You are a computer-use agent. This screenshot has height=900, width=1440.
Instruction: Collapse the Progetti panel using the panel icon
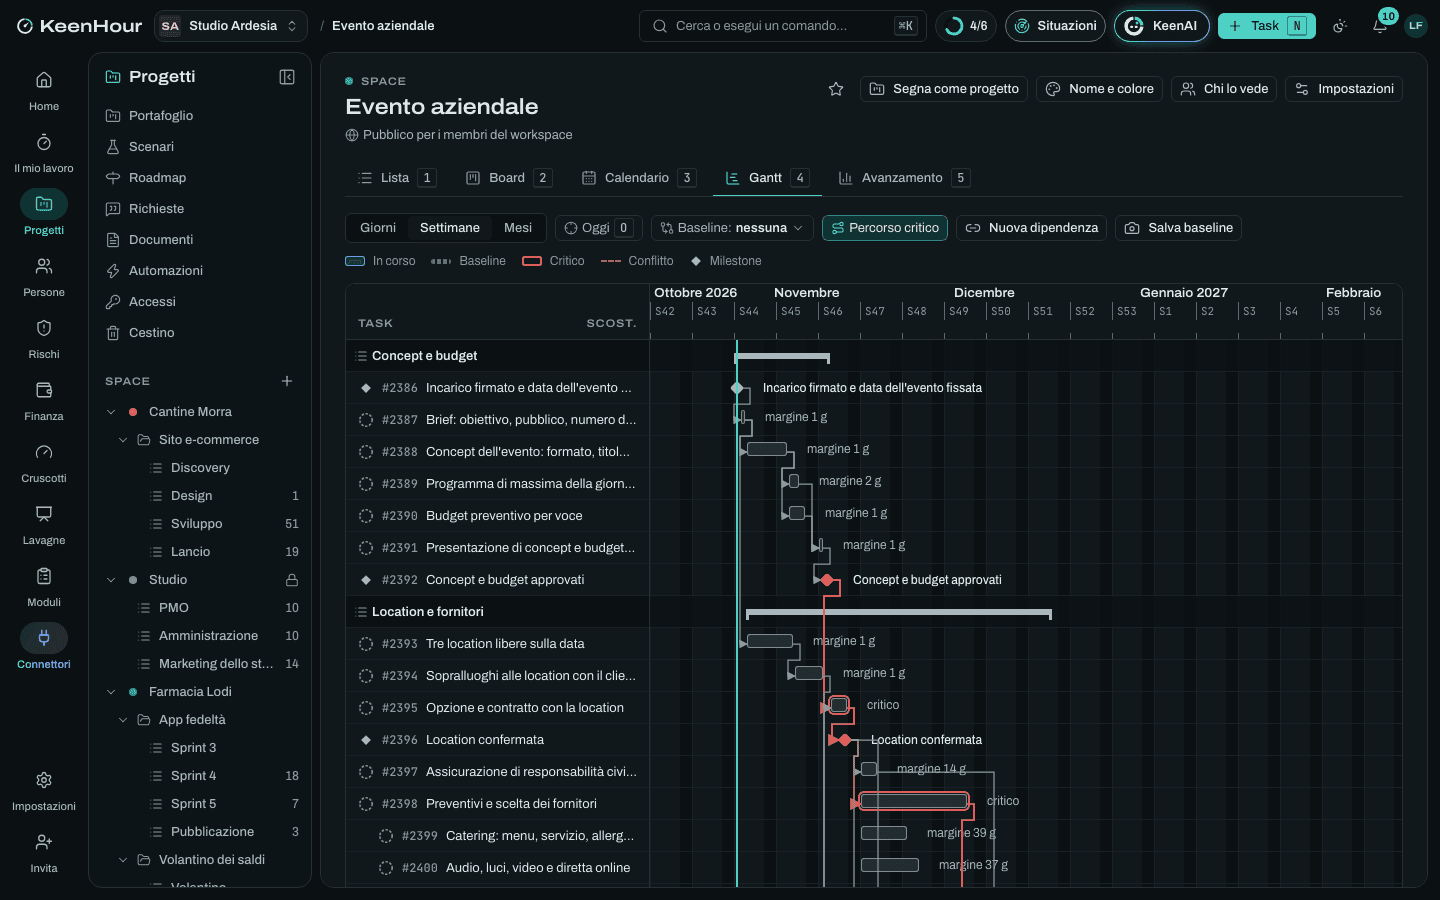tap(287, 77)
